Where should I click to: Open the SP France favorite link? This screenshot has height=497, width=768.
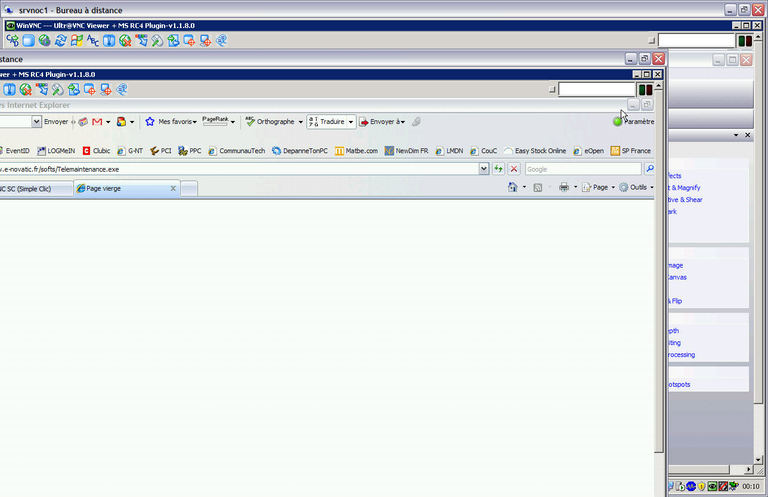click(631, 151)
